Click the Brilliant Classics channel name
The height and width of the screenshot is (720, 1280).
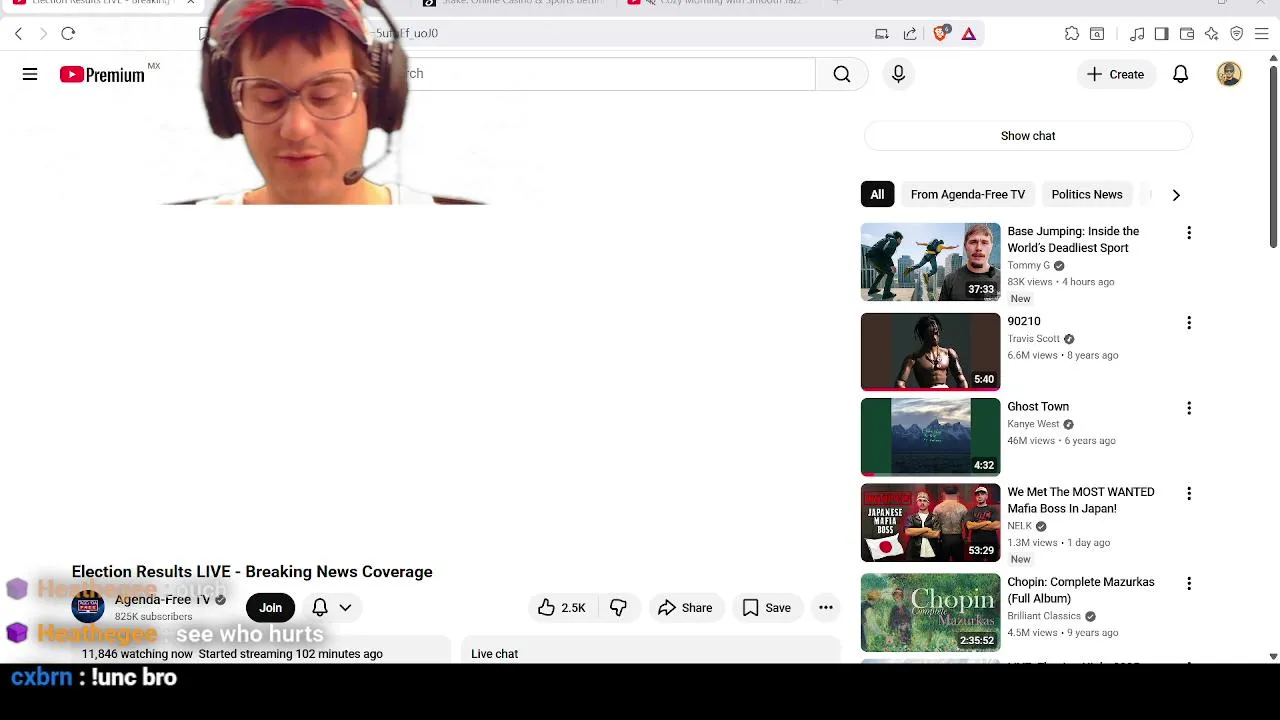pyautogui.click(x=1044, y=616)
